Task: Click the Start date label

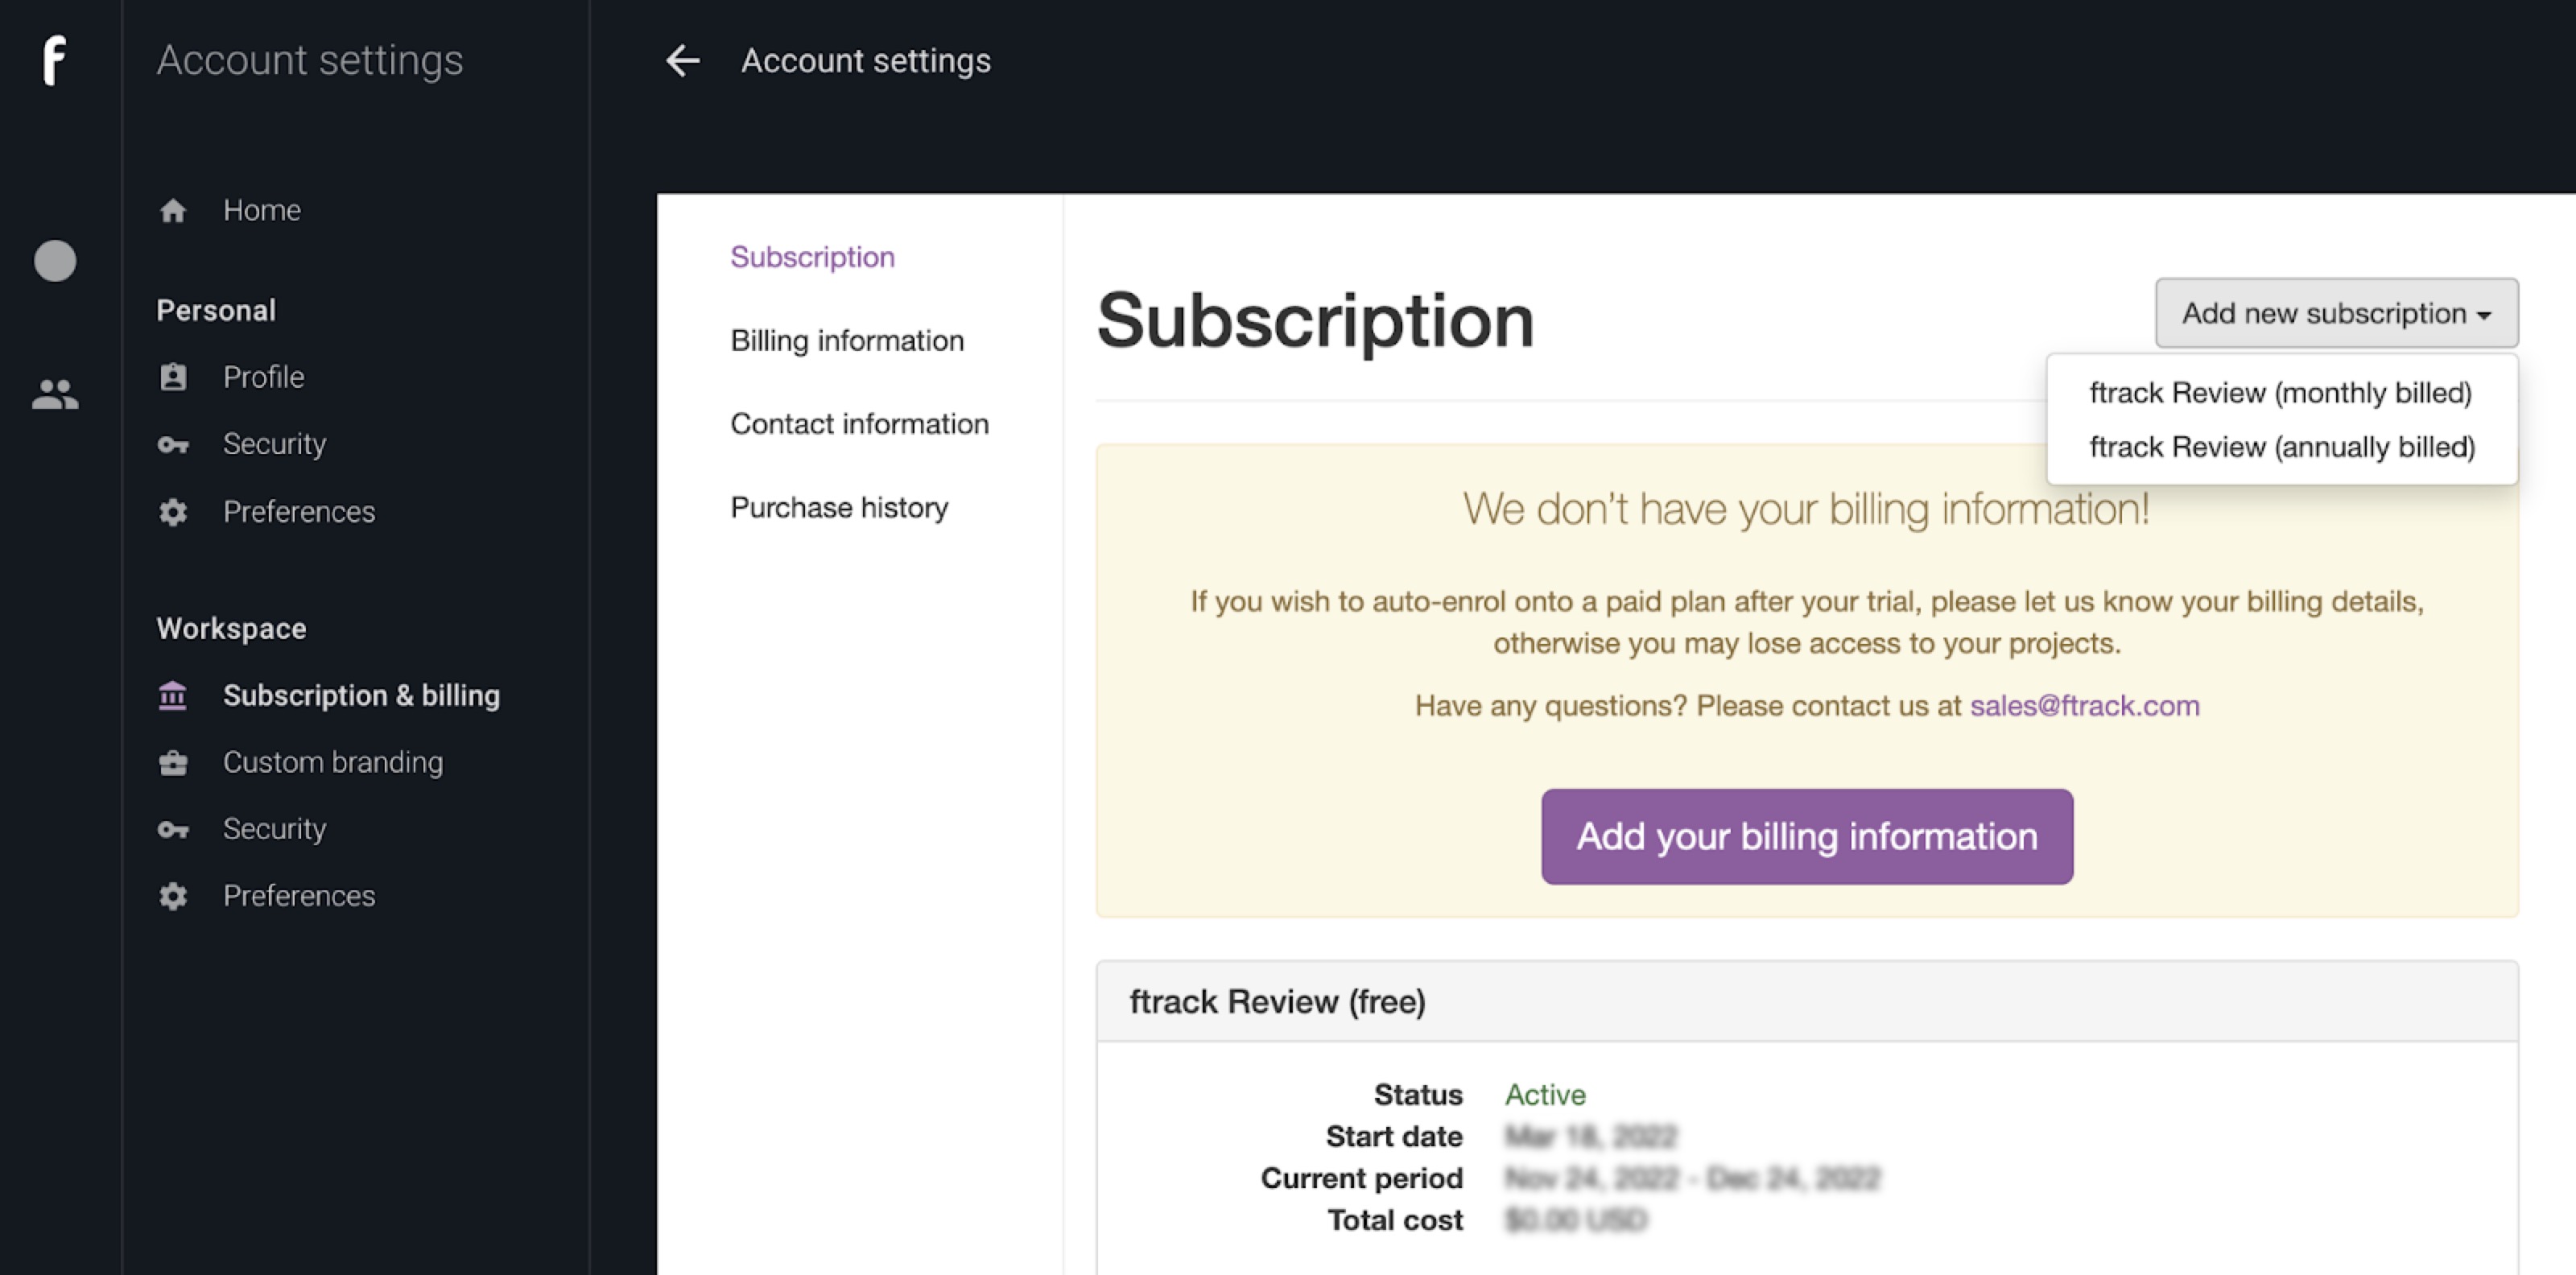Action: pyautogui.click(x=1394, y=1137)
